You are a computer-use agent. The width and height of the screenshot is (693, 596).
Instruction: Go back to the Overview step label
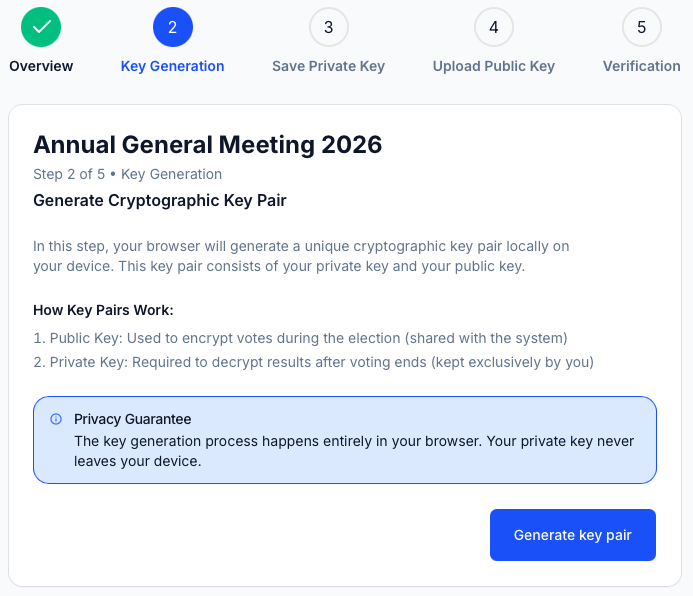tap(41, 66)
